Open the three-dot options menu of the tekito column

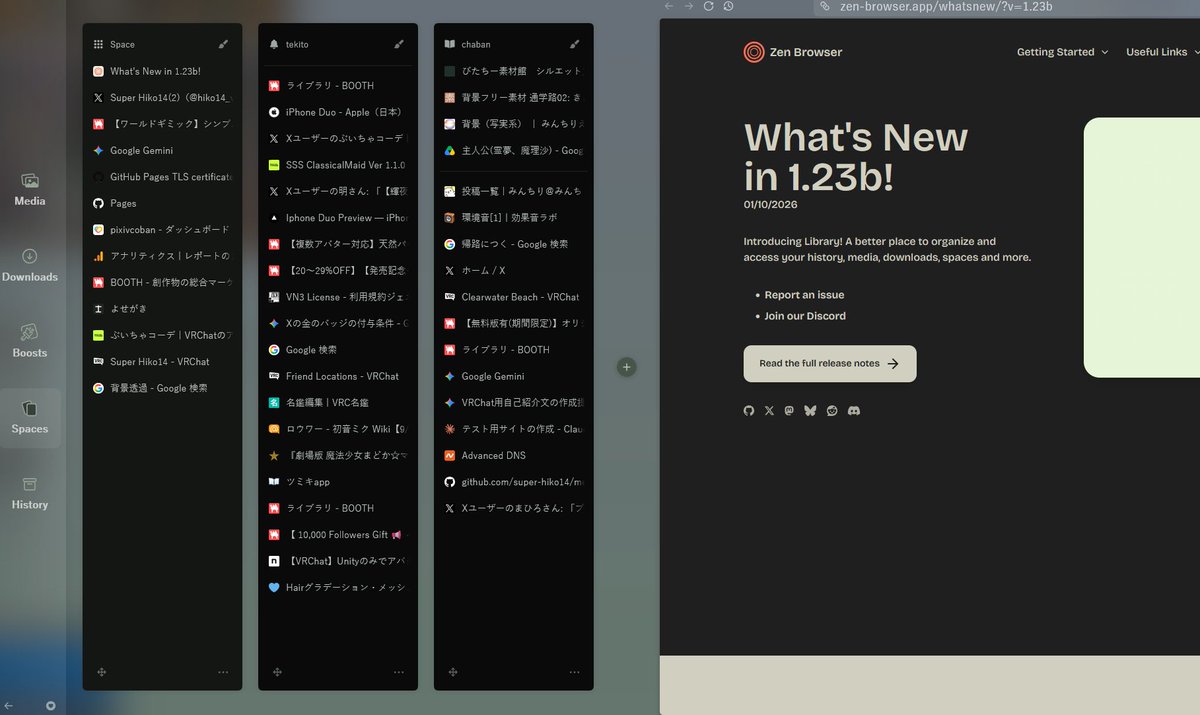(x=399, y=672)
